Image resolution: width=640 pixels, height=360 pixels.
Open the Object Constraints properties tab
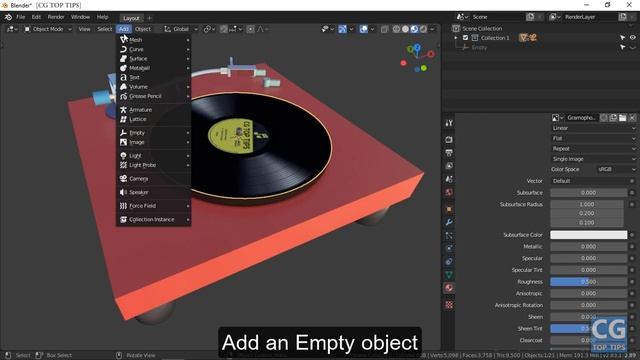(x=449, y=261)
